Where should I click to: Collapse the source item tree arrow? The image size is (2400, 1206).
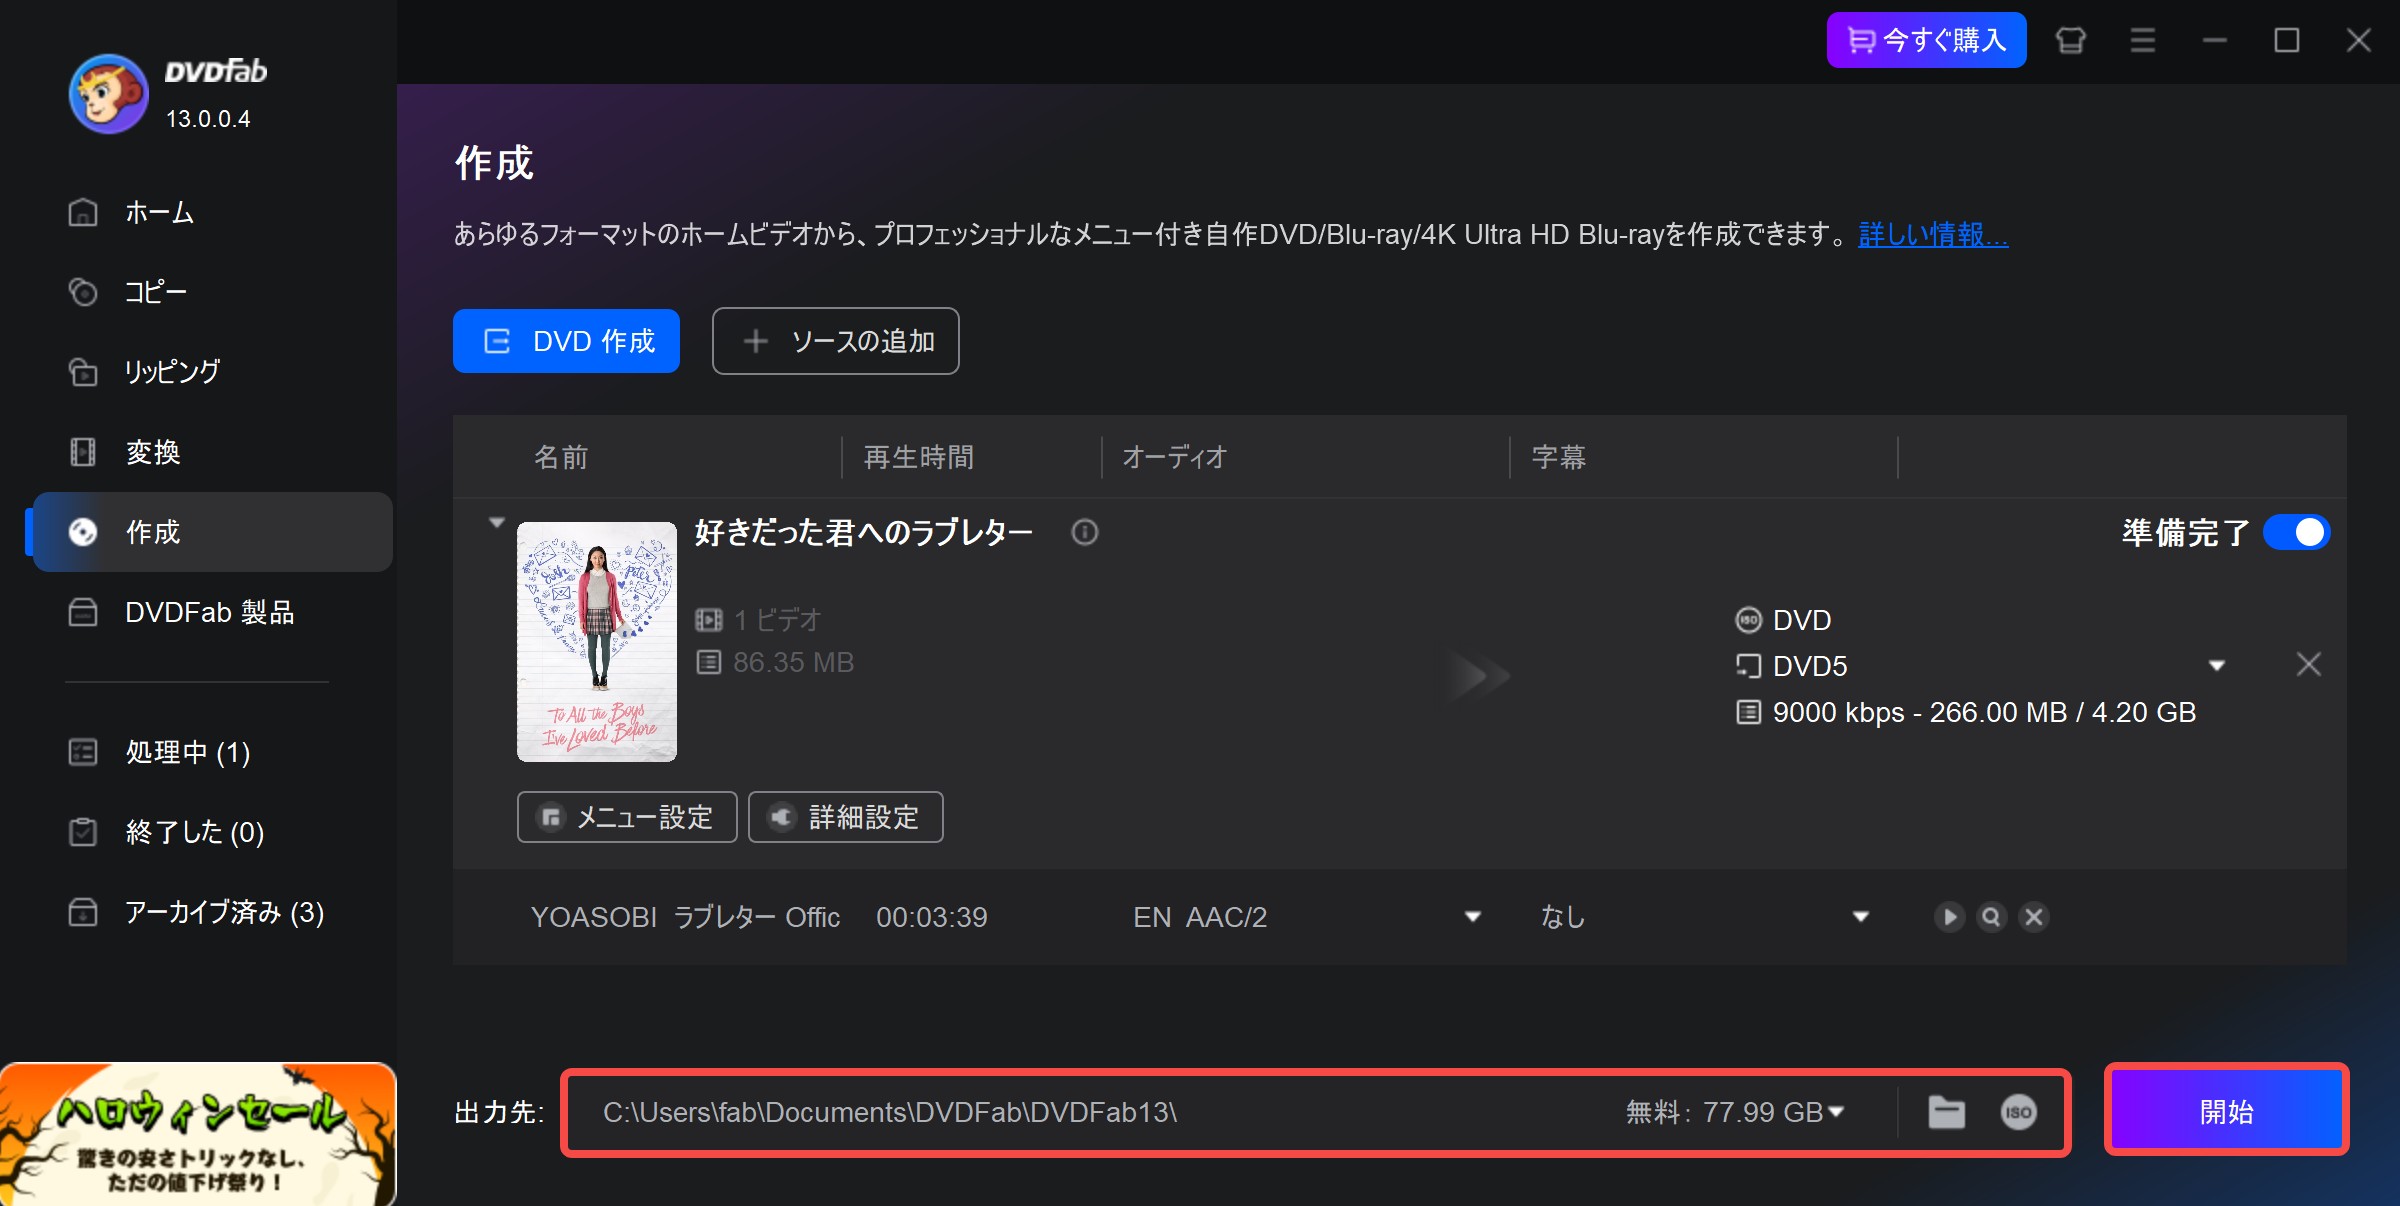tap(497, 523)
